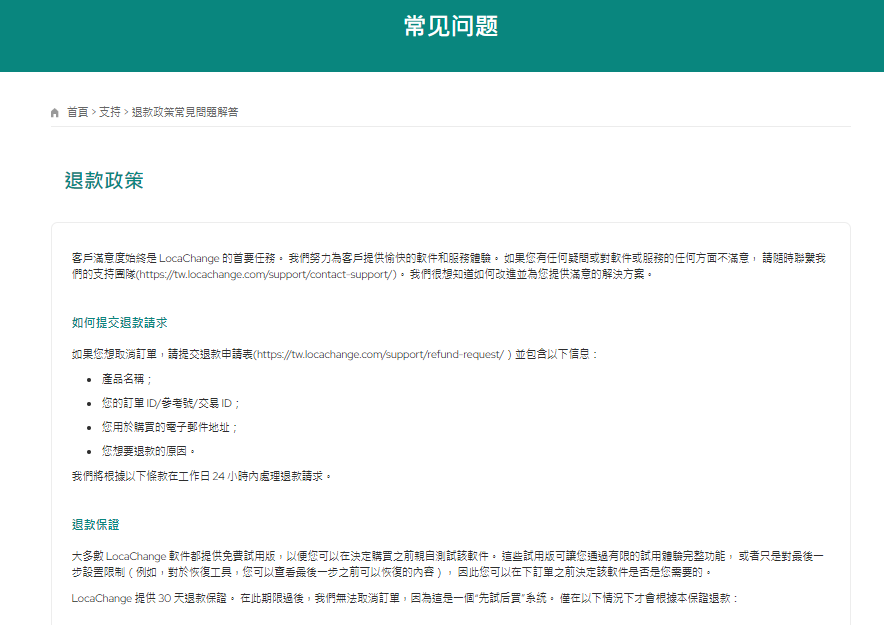Click the 常见问题 page header title

pos(450,26)
